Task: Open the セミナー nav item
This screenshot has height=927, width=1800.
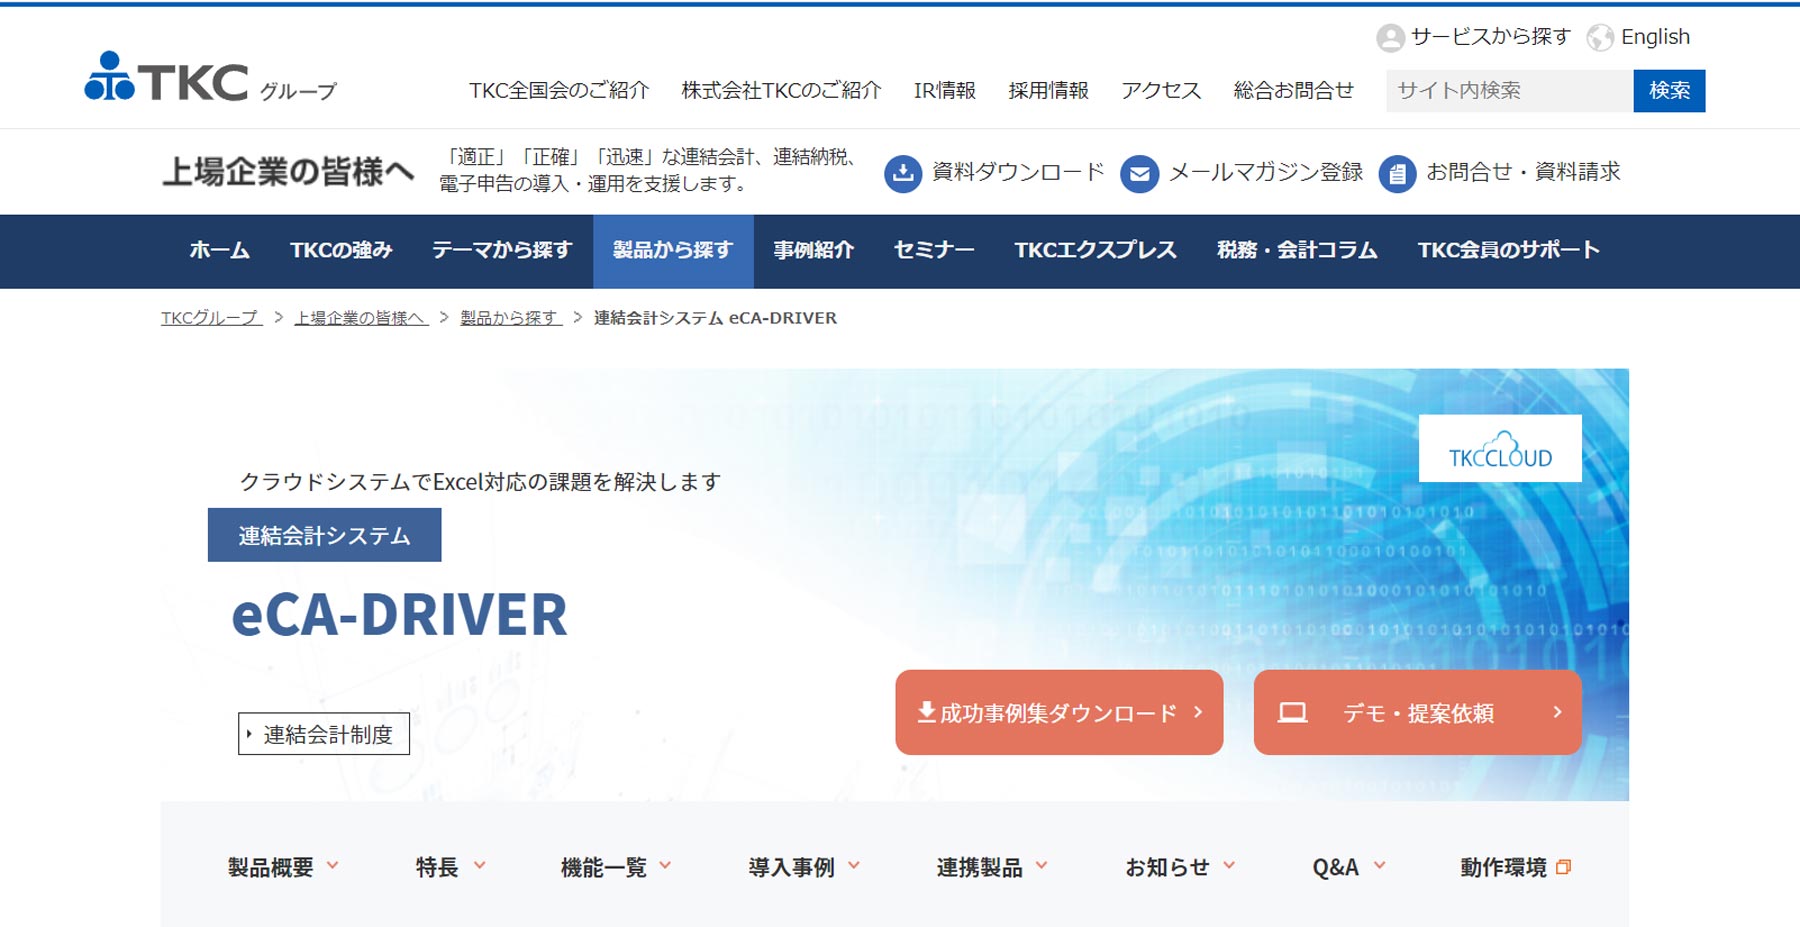Action: (x=934, y=251)
